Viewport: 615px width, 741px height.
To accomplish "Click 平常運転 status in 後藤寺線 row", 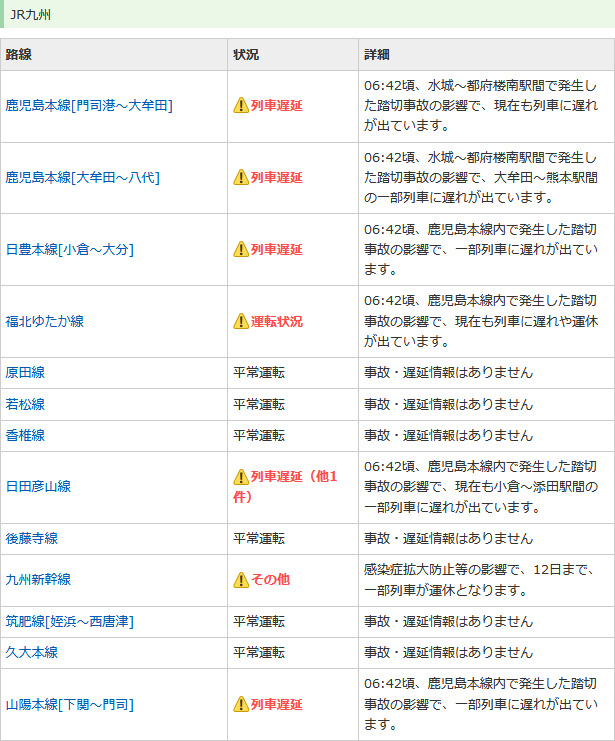I will click(259, 538).
